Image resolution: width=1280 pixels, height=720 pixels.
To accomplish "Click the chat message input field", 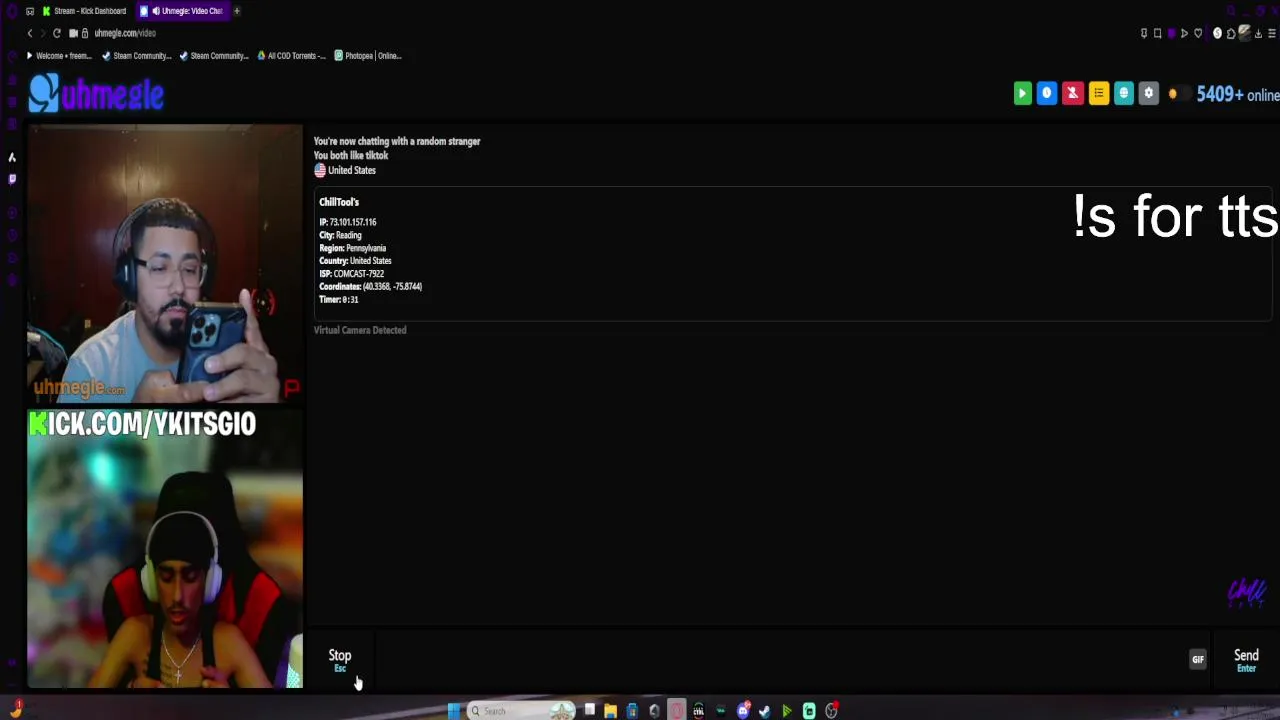I will 780,659.
